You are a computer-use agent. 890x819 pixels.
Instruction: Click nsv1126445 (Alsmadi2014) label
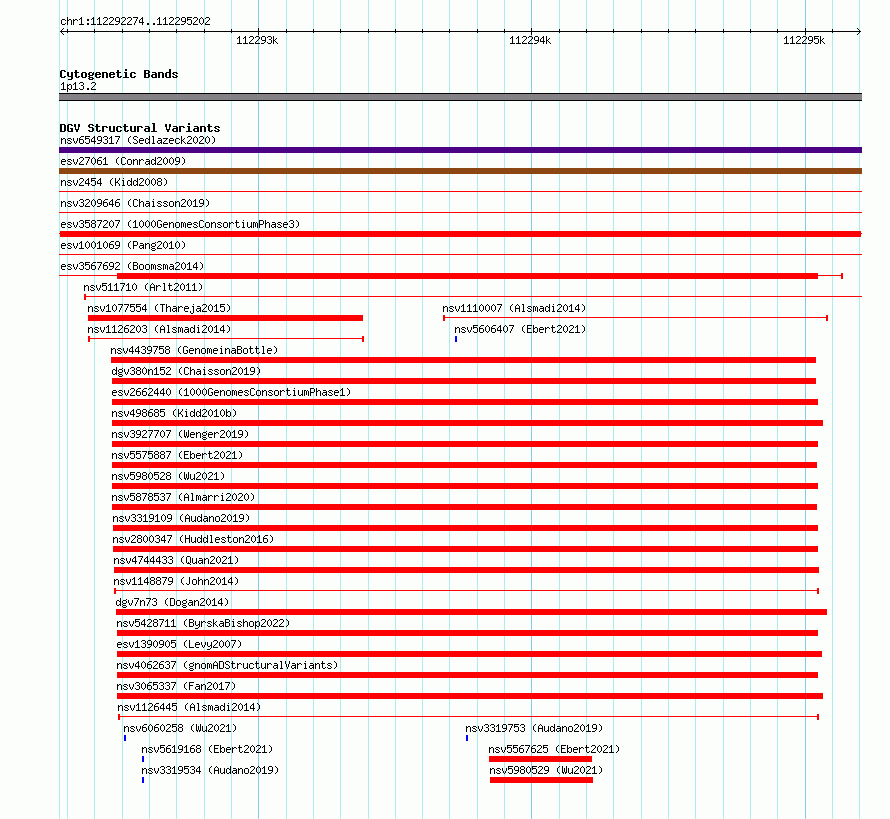pos(189,707)
